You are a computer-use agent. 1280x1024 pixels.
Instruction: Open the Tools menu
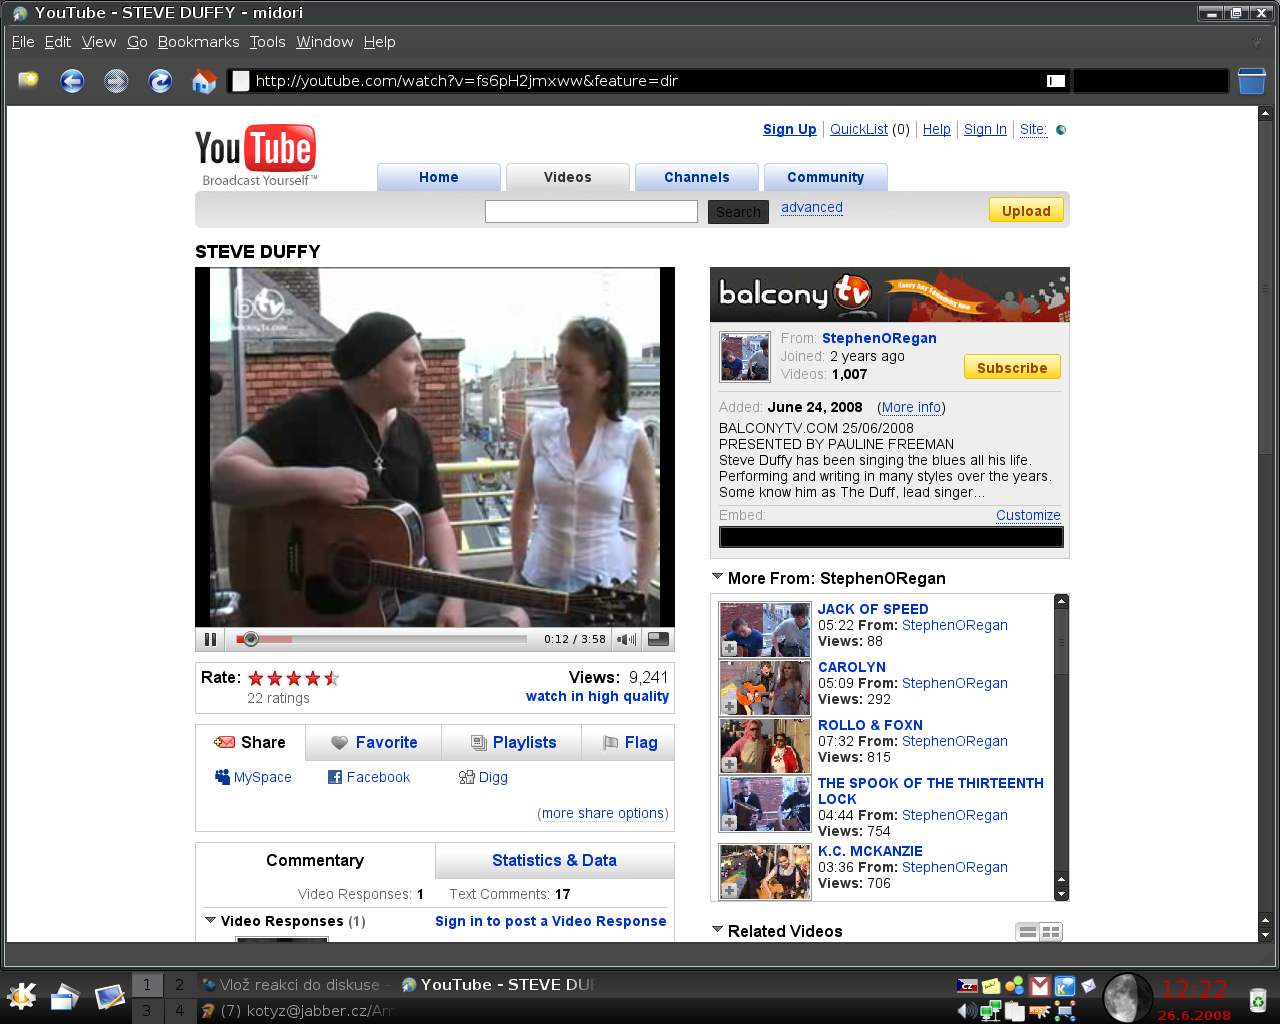(x=267, y=42)
